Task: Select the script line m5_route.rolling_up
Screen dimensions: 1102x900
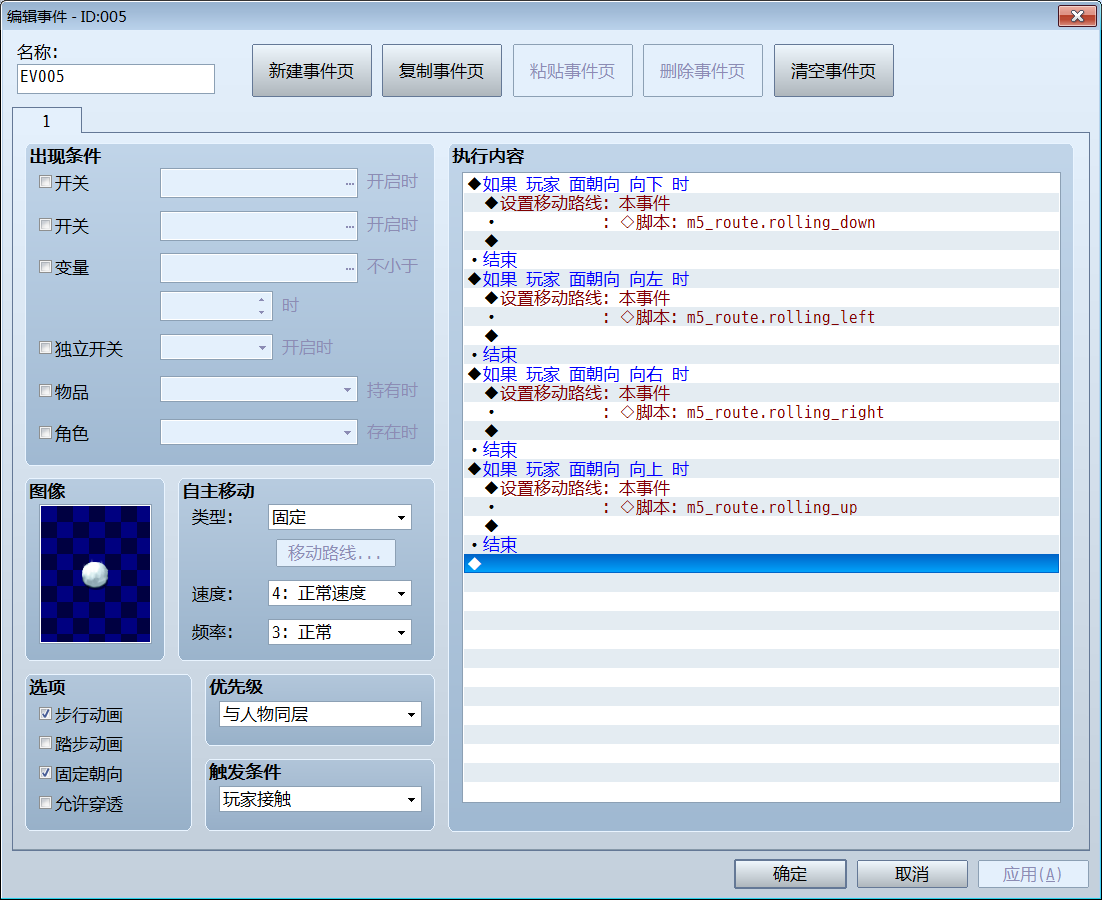Action: click(761, 507)
